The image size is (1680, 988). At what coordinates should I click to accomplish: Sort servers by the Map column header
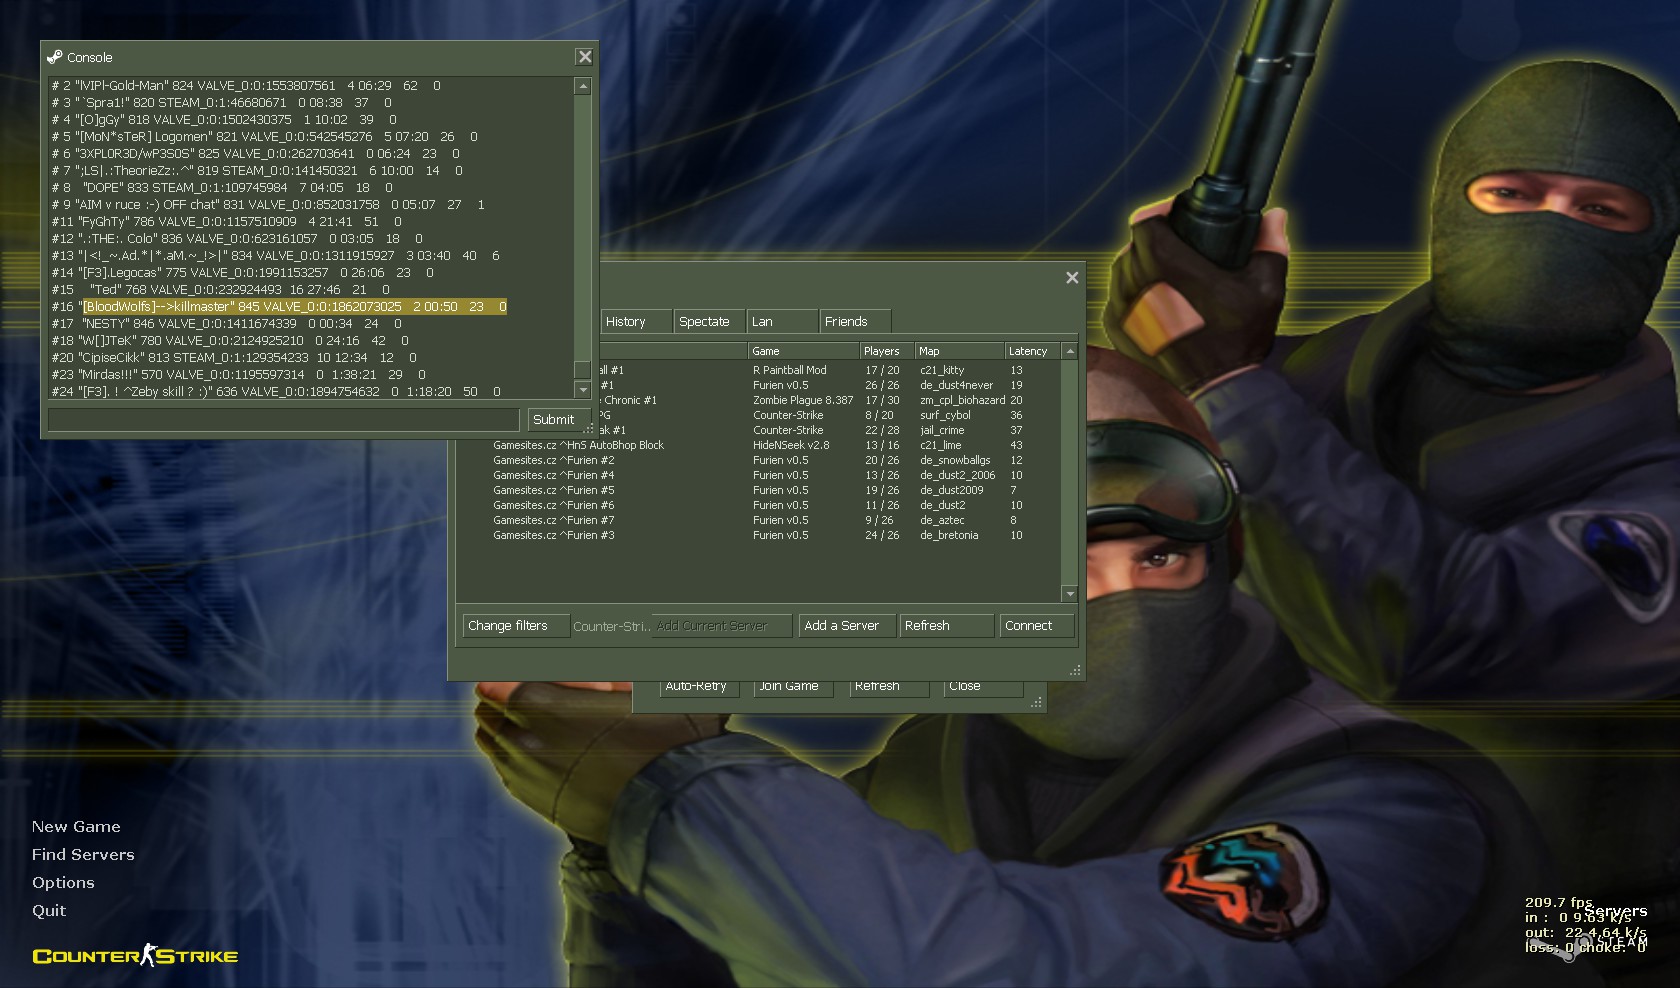click(958, 351)
